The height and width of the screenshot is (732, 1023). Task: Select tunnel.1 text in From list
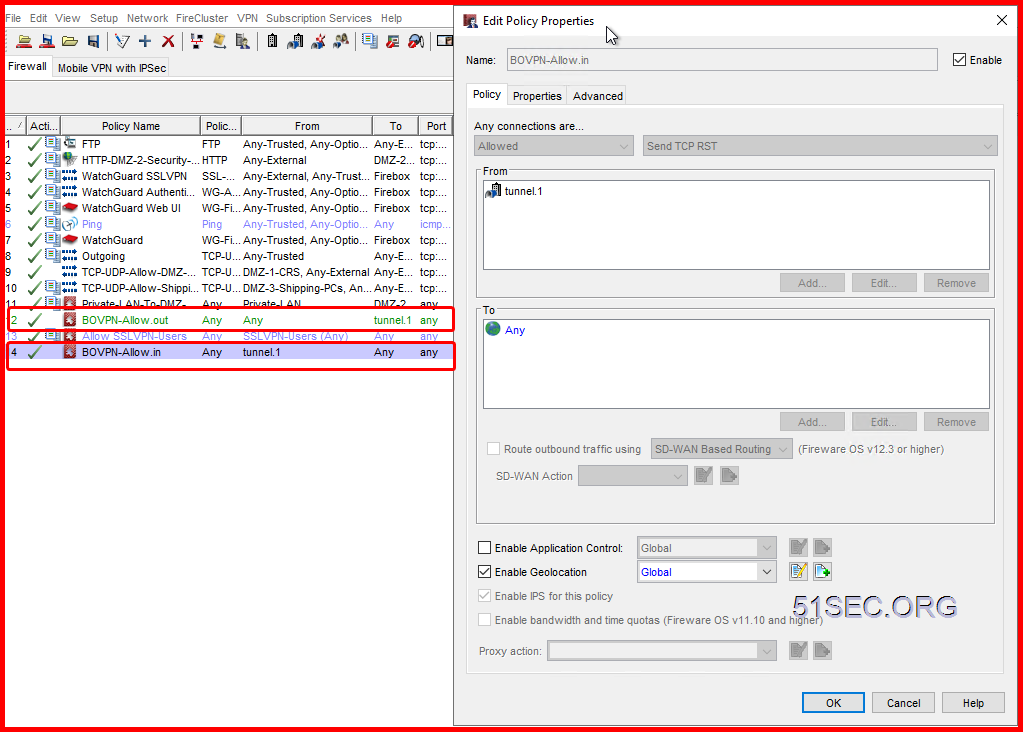pyautogui.click(x=523, y=191)
